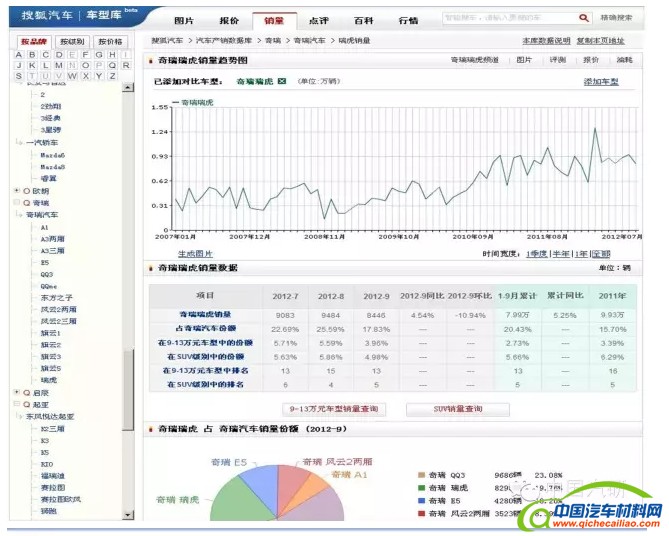Filter brands by letter A
669x536 pixels.
[x=18, y=55]
